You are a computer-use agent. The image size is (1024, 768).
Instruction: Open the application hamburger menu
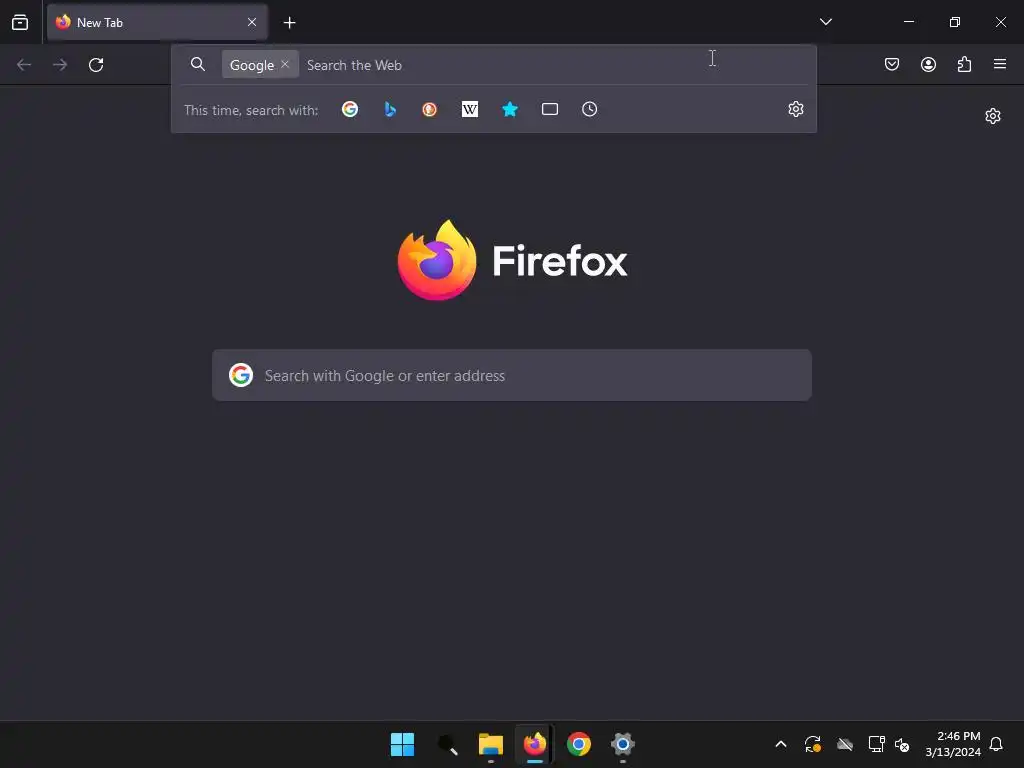coord(1000,64)
